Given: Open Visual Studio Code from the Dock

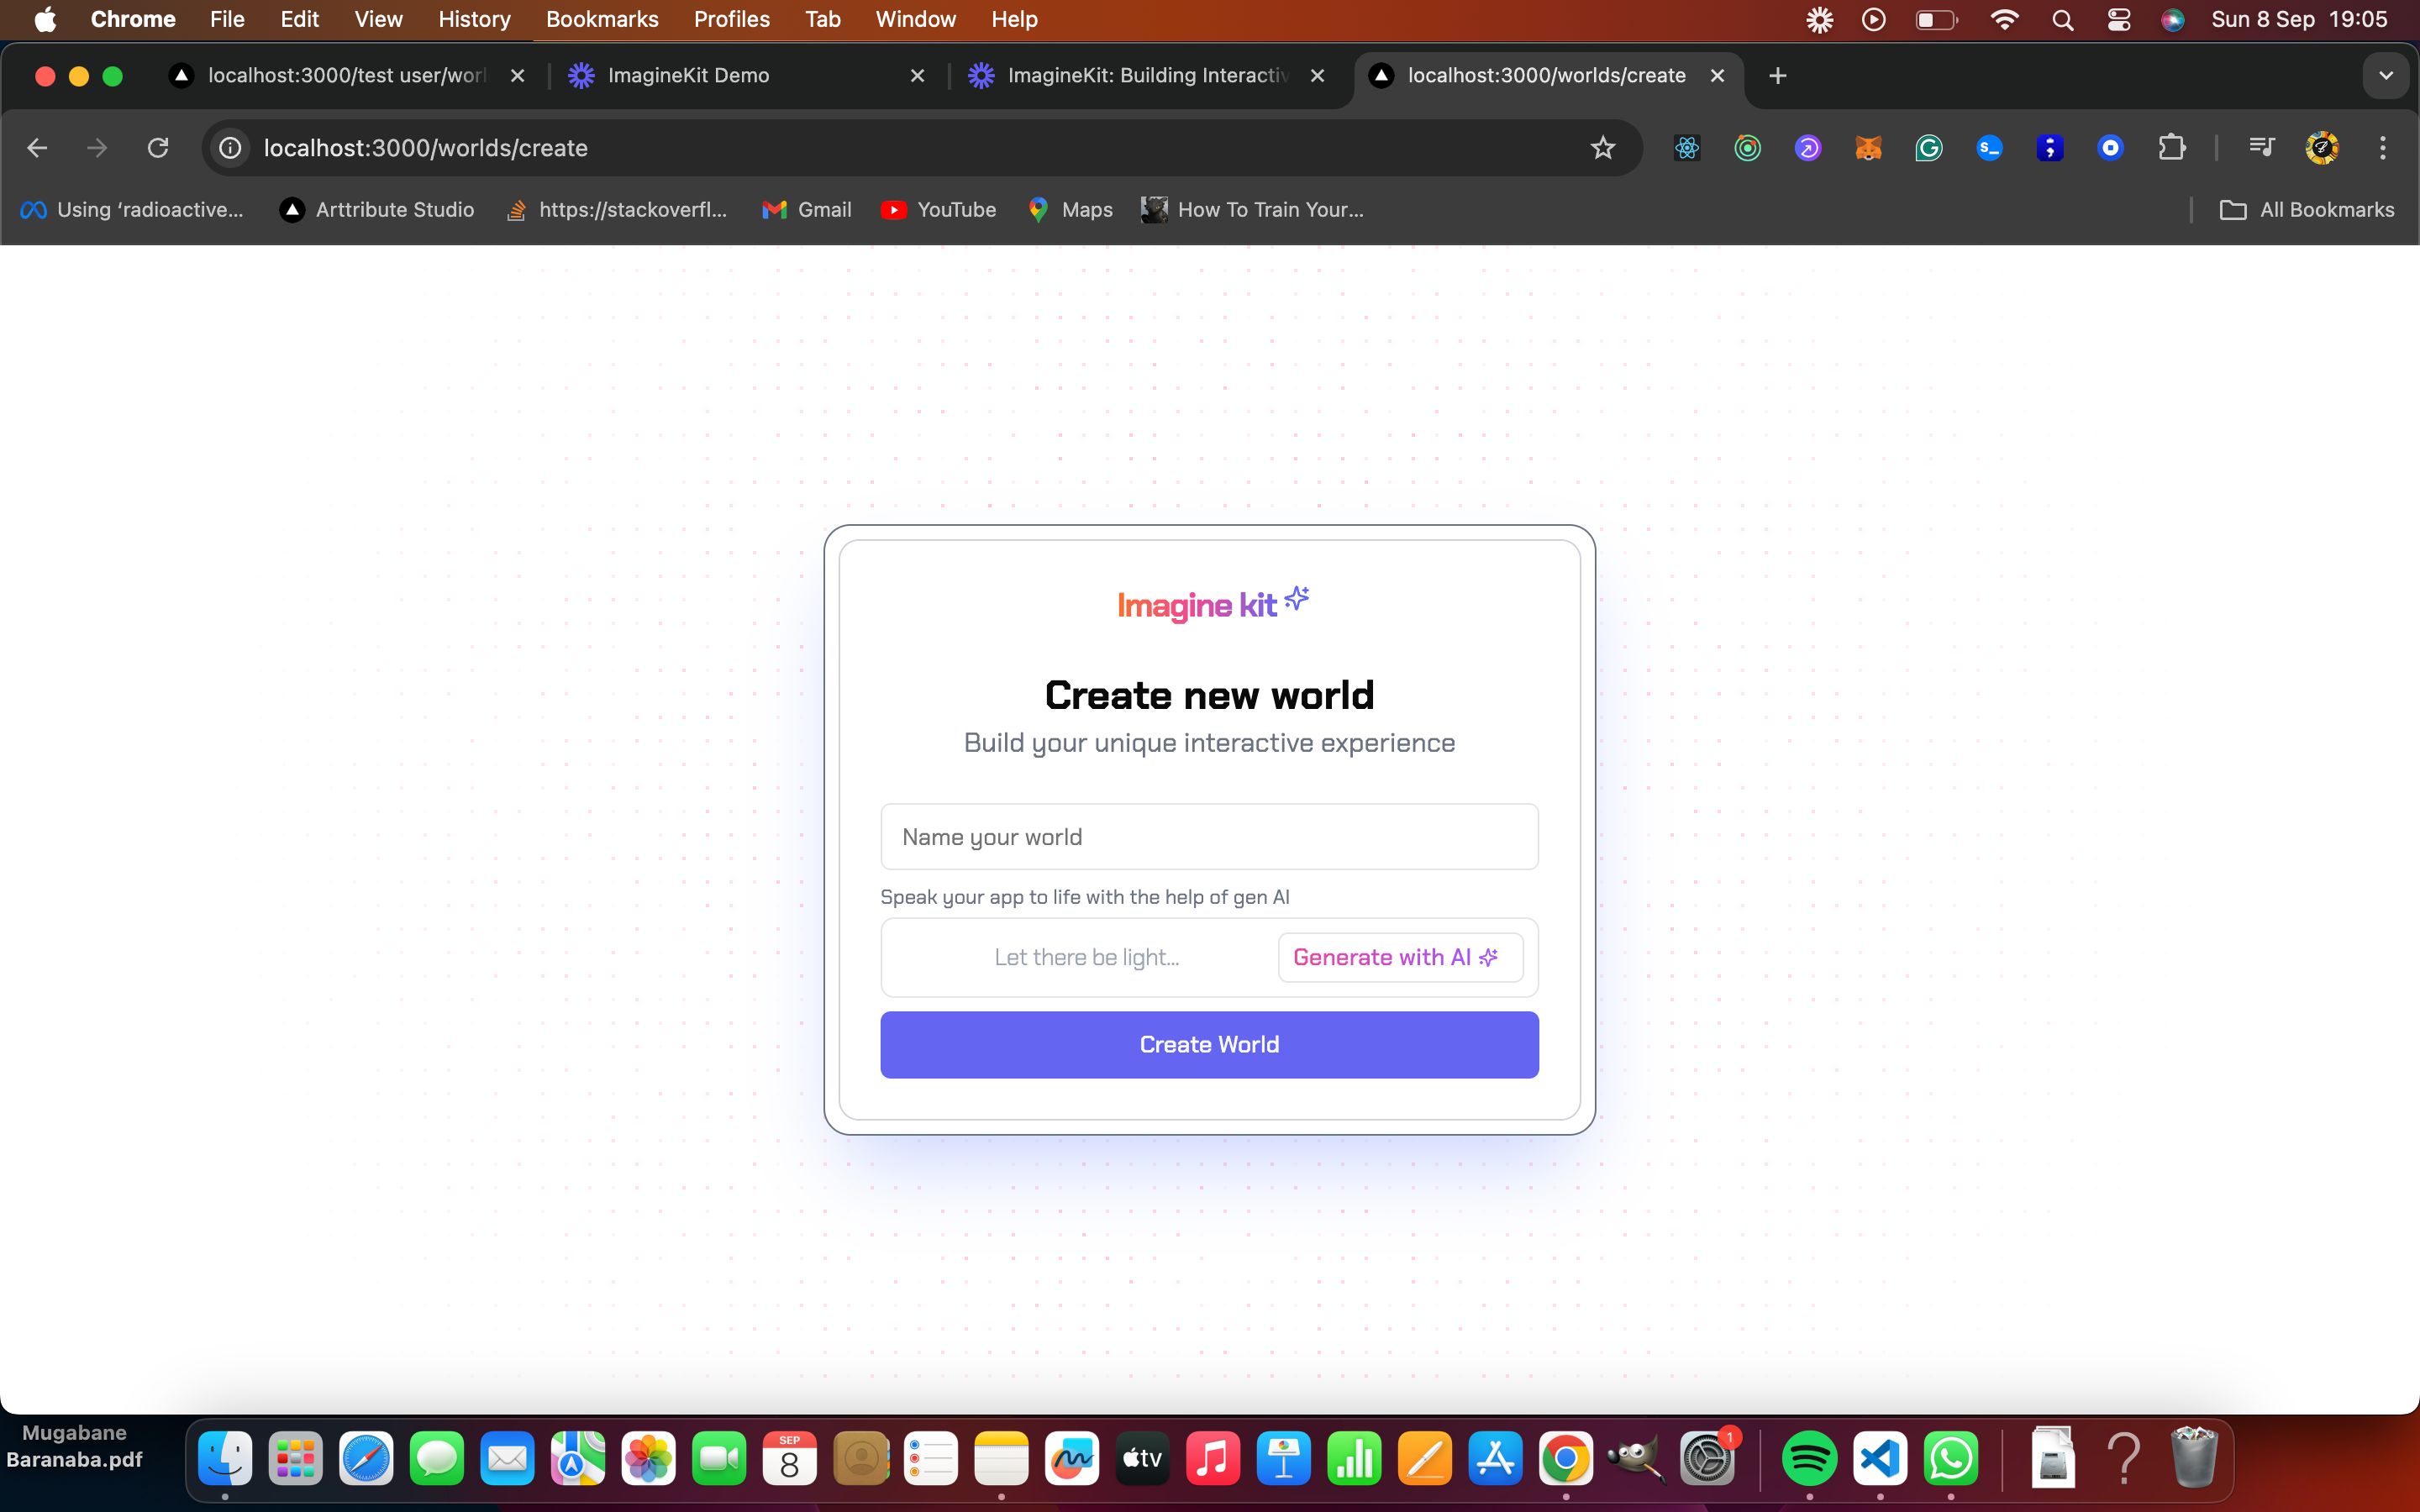Looking at the screenshot, I should tap(1880, 1460).
